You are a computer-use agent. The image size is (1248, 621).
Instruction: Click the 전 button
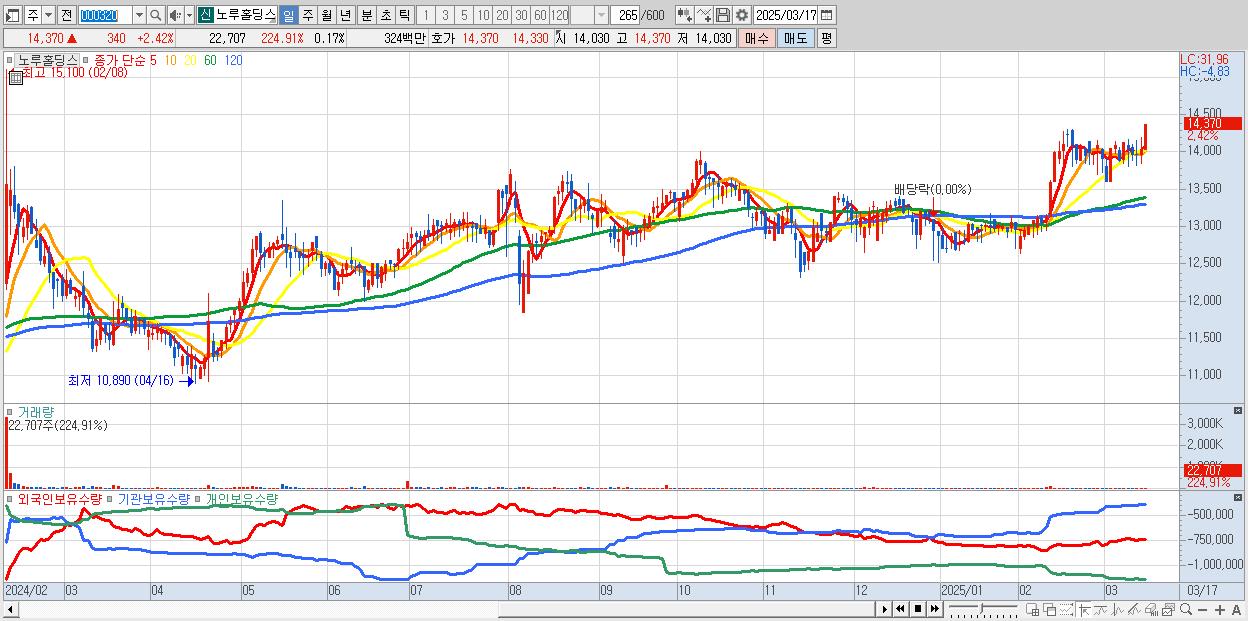(x=66, y=15)
